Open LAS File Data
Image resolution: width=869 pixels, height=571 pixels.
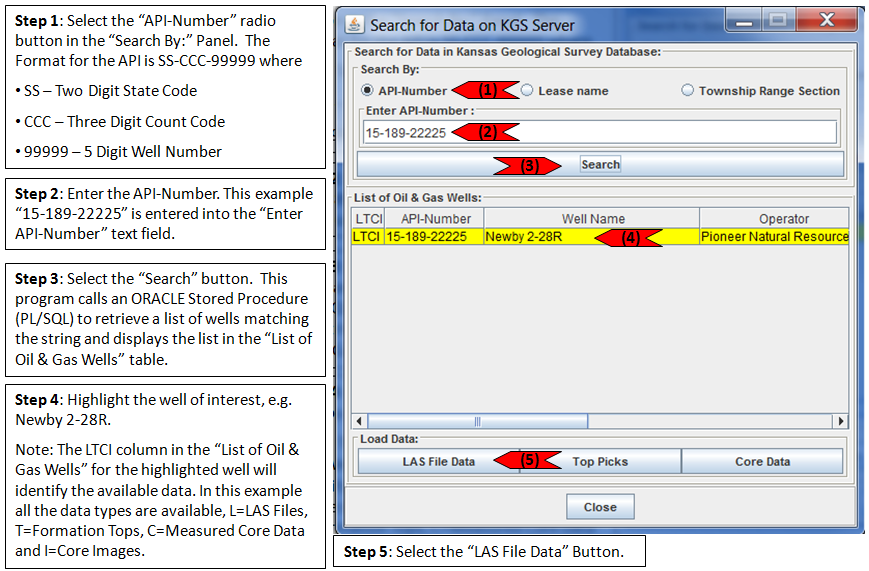pos(438,461)
